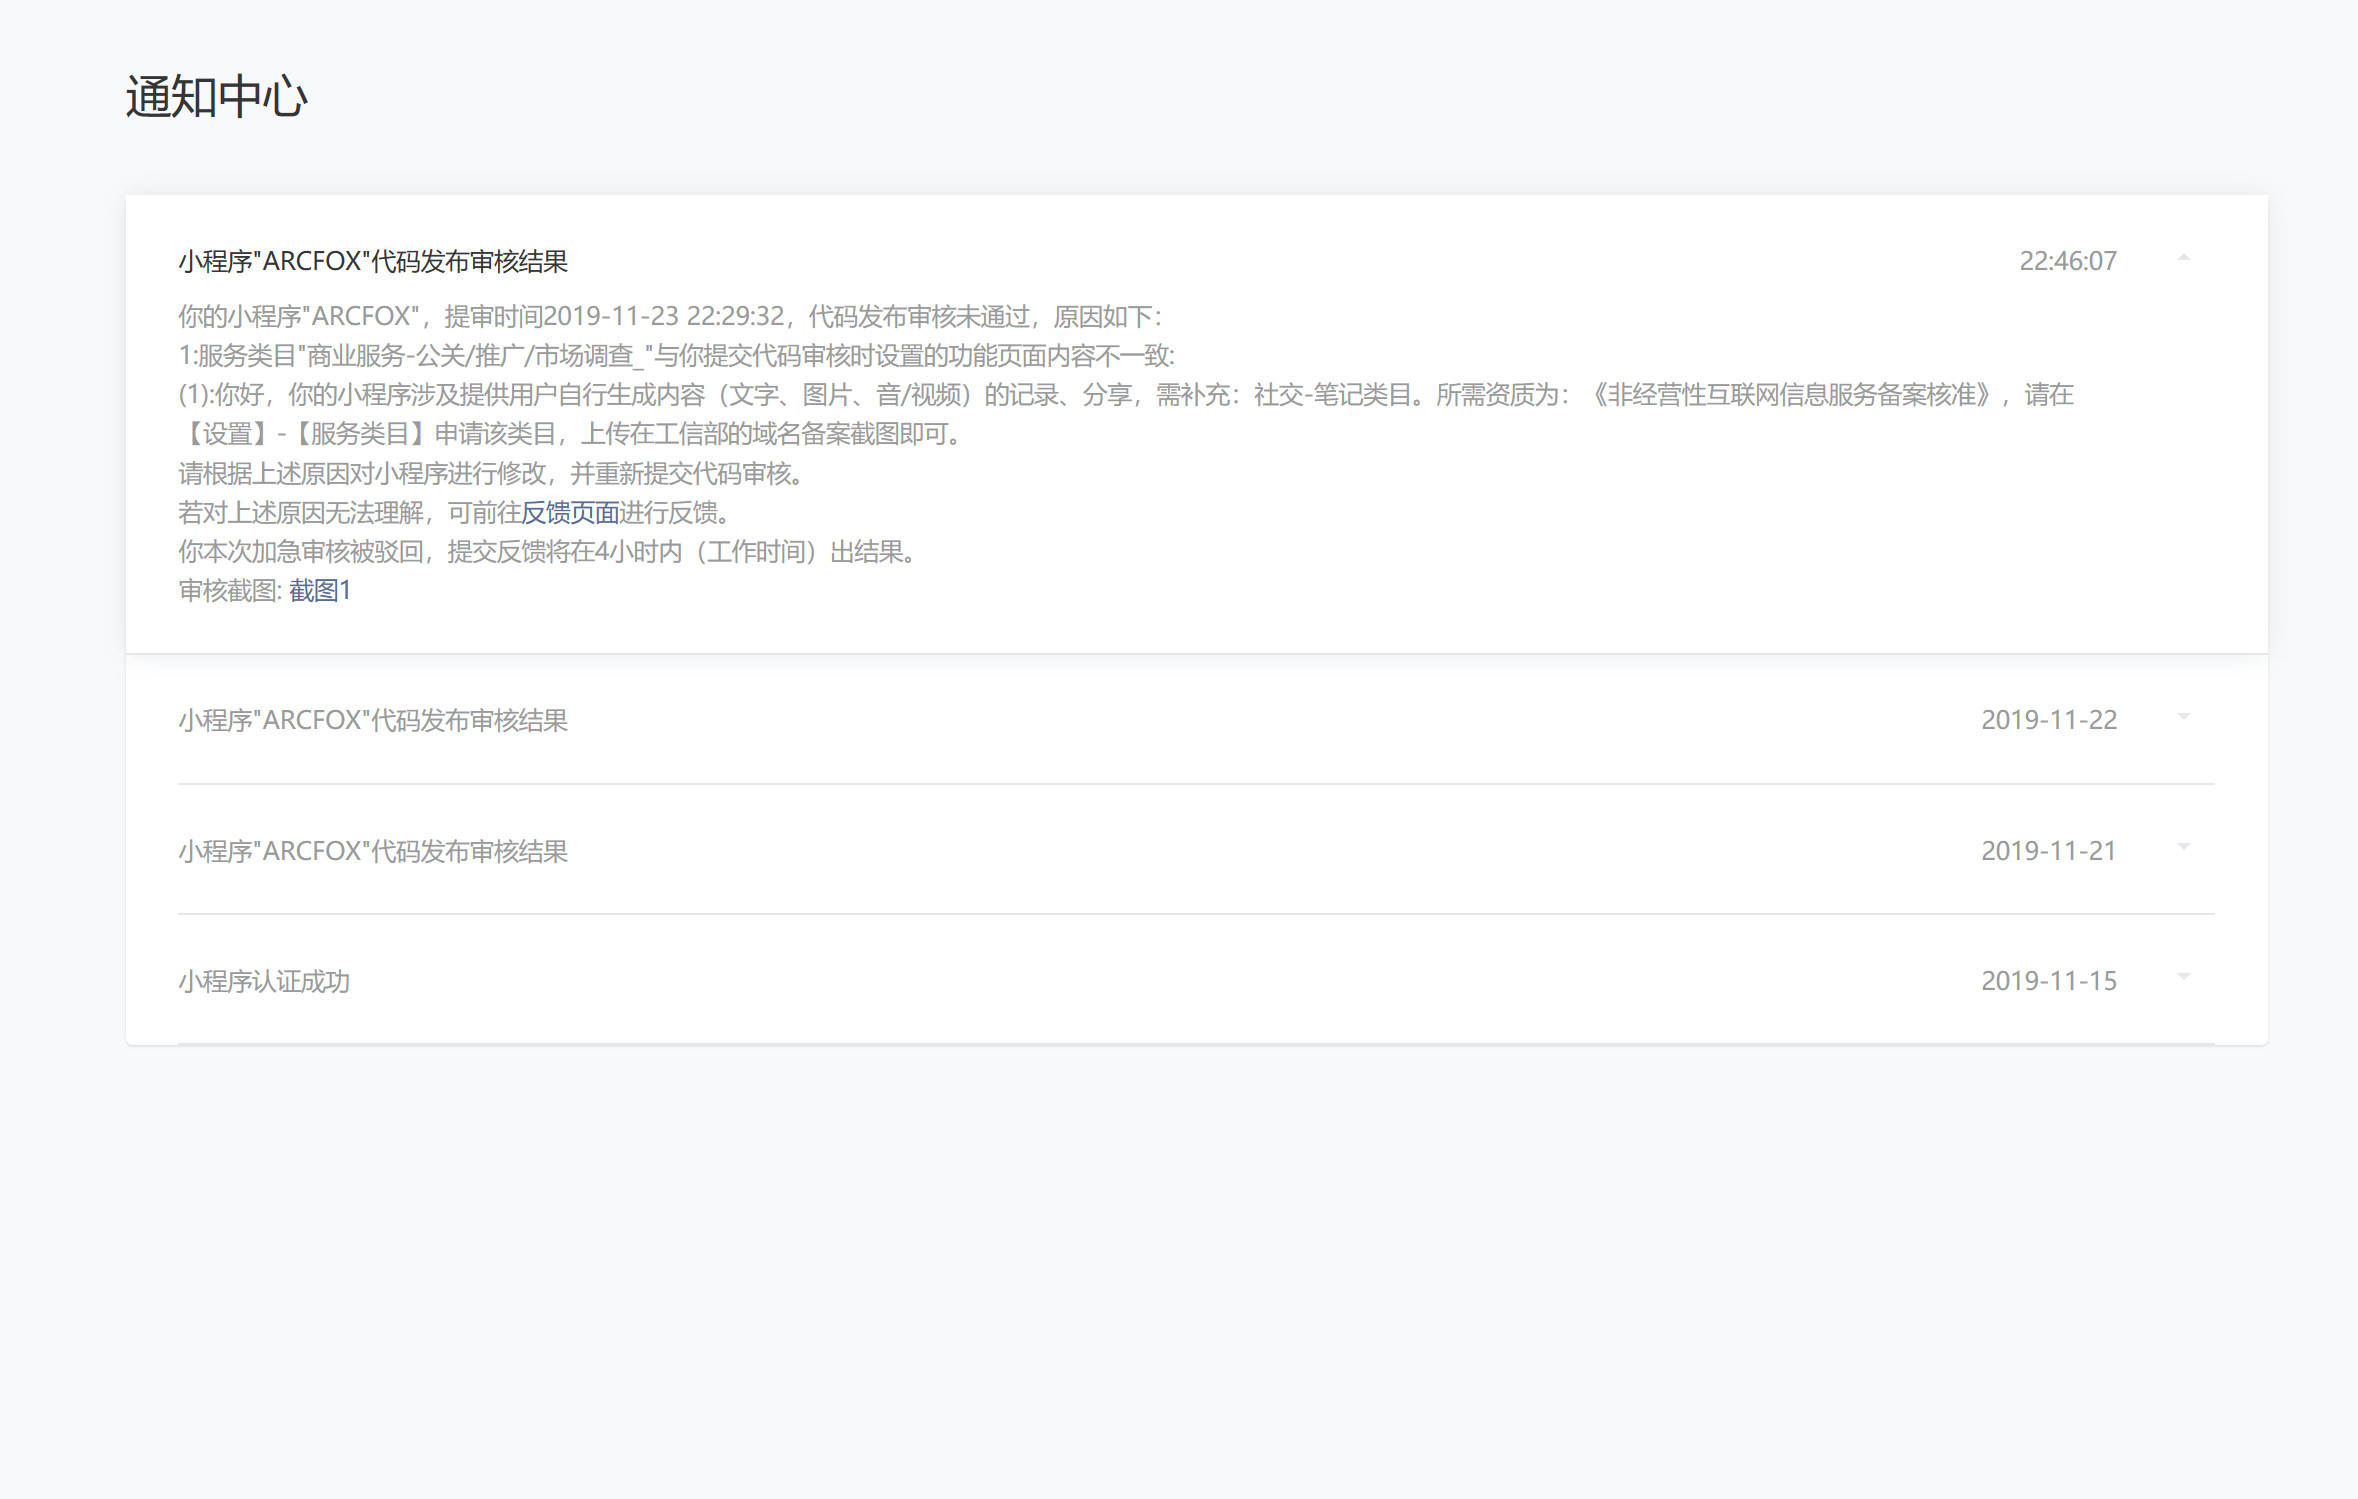This screenshot has height=1499, width=2358.
Task: Click the 审核截图 label
Action: [230, 591]
